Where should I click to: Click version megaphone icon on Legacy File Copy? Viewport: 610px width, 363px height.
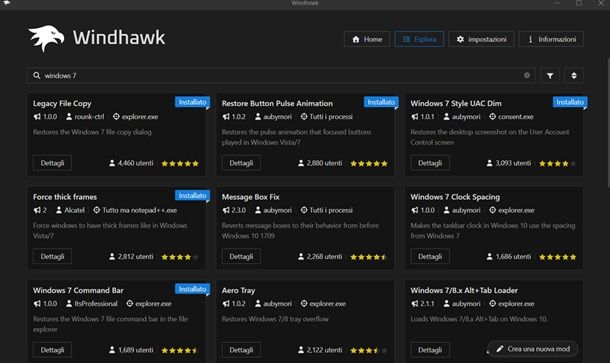click(37, 117)
